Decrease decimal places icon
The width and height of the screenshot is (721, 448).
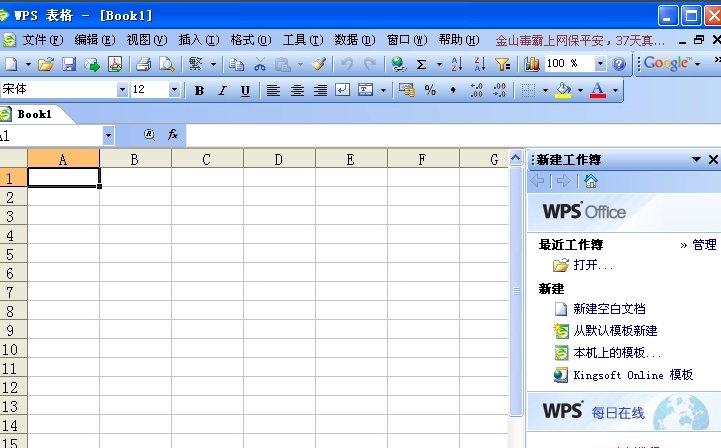(x=499, y=90)
